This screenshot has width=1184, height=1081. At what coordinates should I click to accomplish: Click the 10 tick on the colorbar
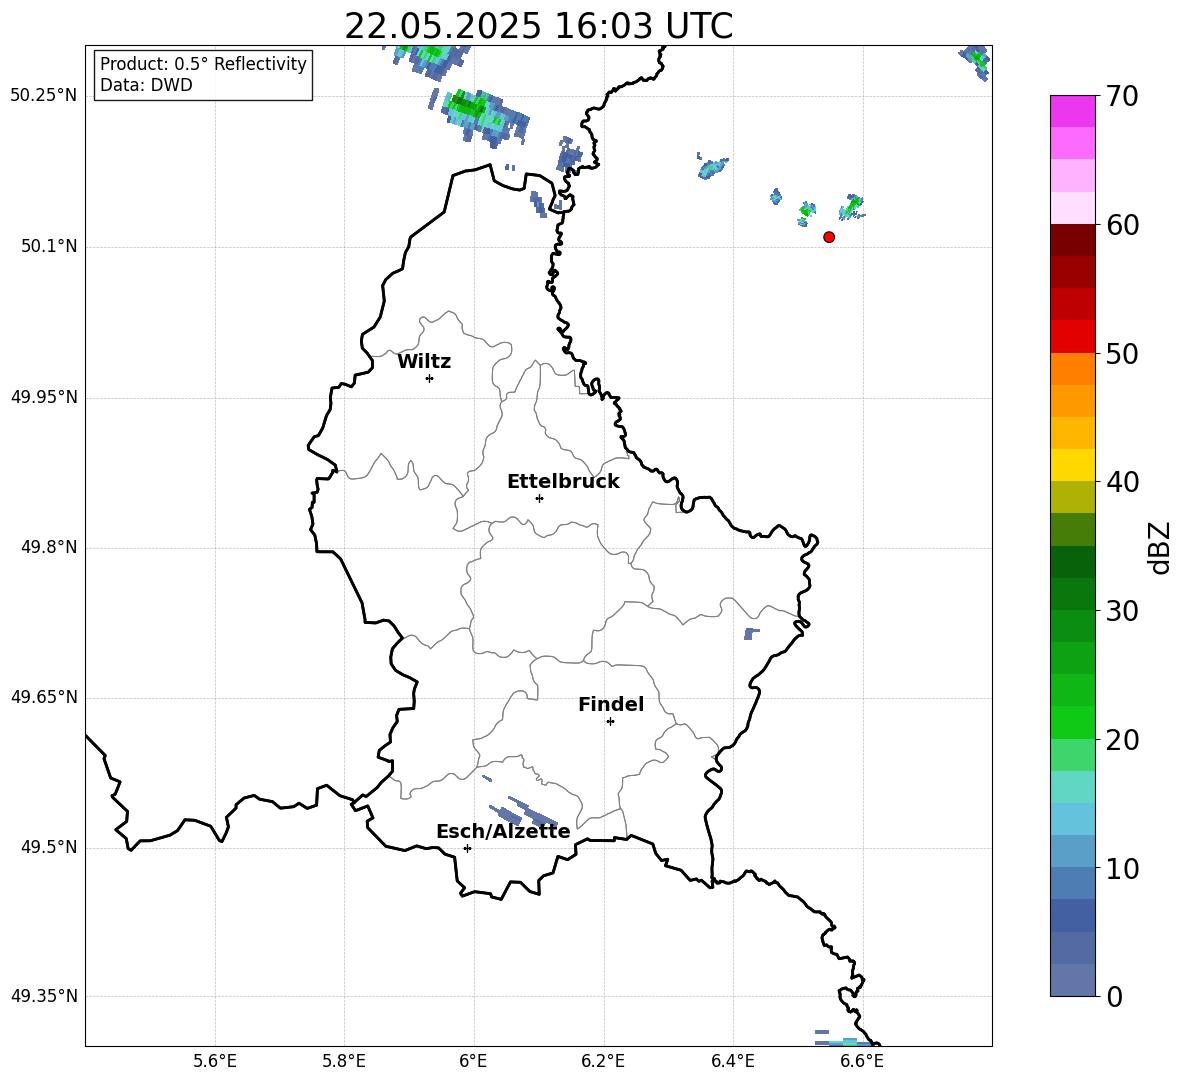click(1122, 868)
